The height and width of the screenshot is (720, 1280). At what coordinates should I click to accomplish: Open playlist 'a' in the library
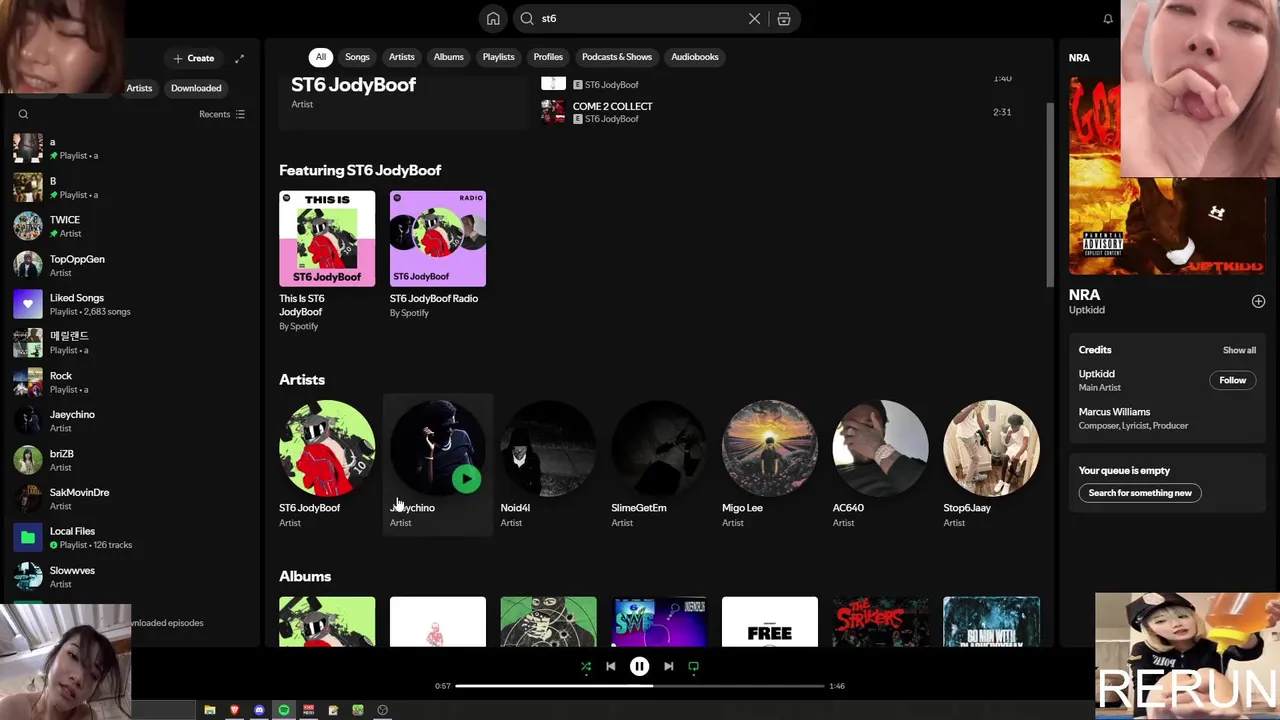pos(130,148)
